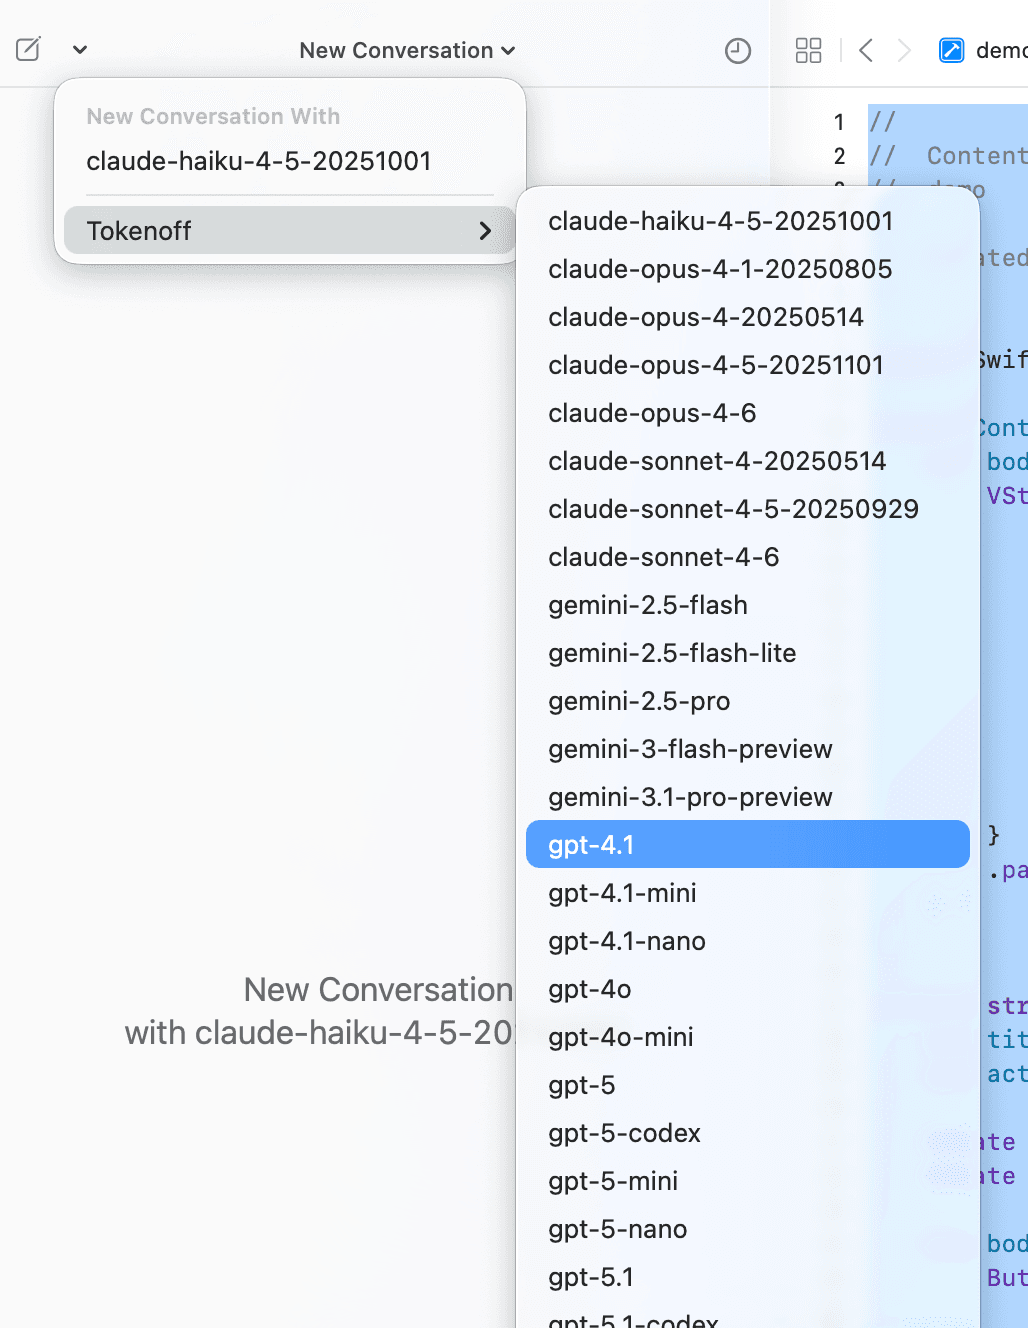
Task: Select gemini-3.1-pro-preview model
Action: [690, 797]
